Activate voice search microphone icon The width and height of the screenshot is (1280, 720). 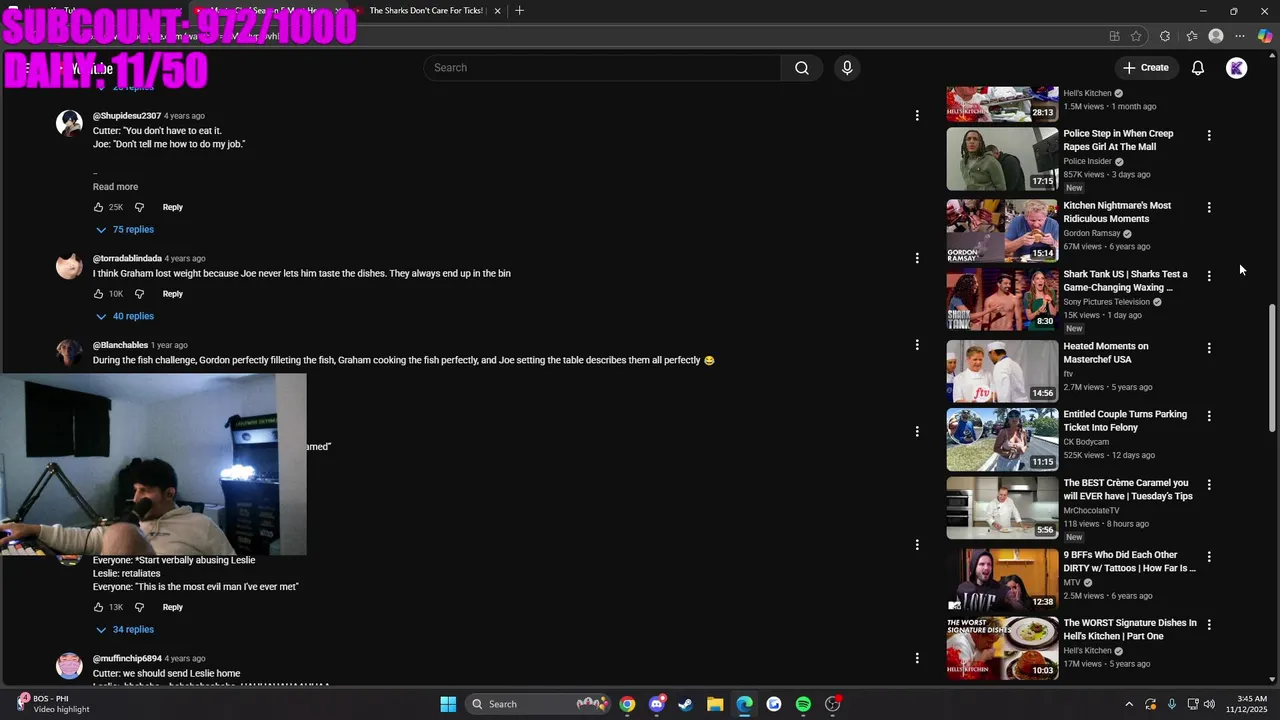pyautogui.click(x=847, y=68)
